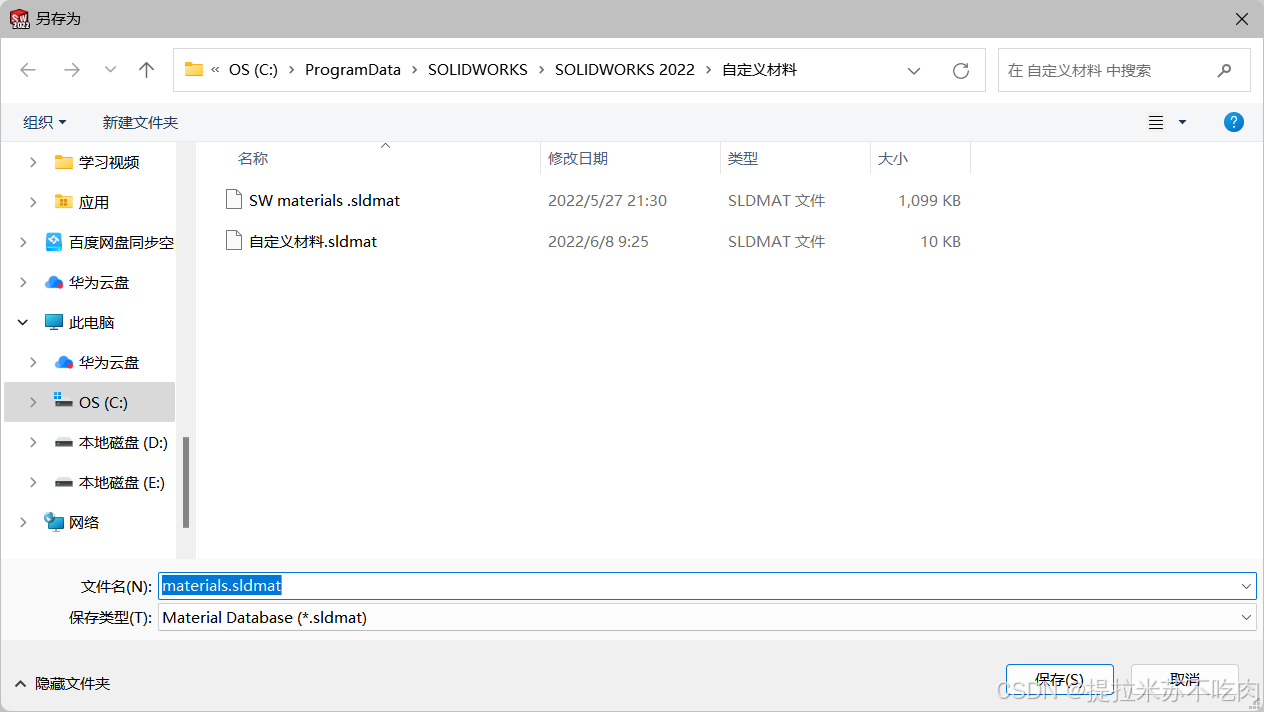Click the search box for 自定义材料
Screen dimensions: 1264x712
[1124, 70]
